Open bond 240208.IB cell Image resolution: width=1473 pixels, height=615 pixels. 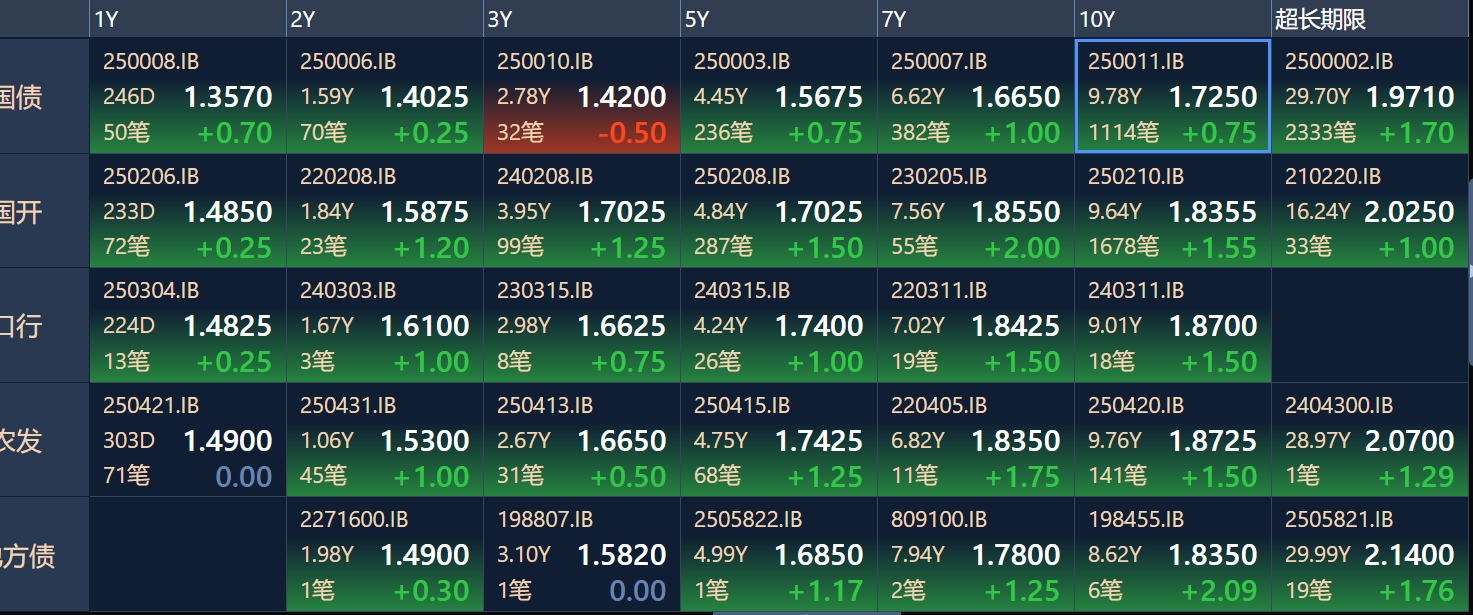click(x=582, y=211)
